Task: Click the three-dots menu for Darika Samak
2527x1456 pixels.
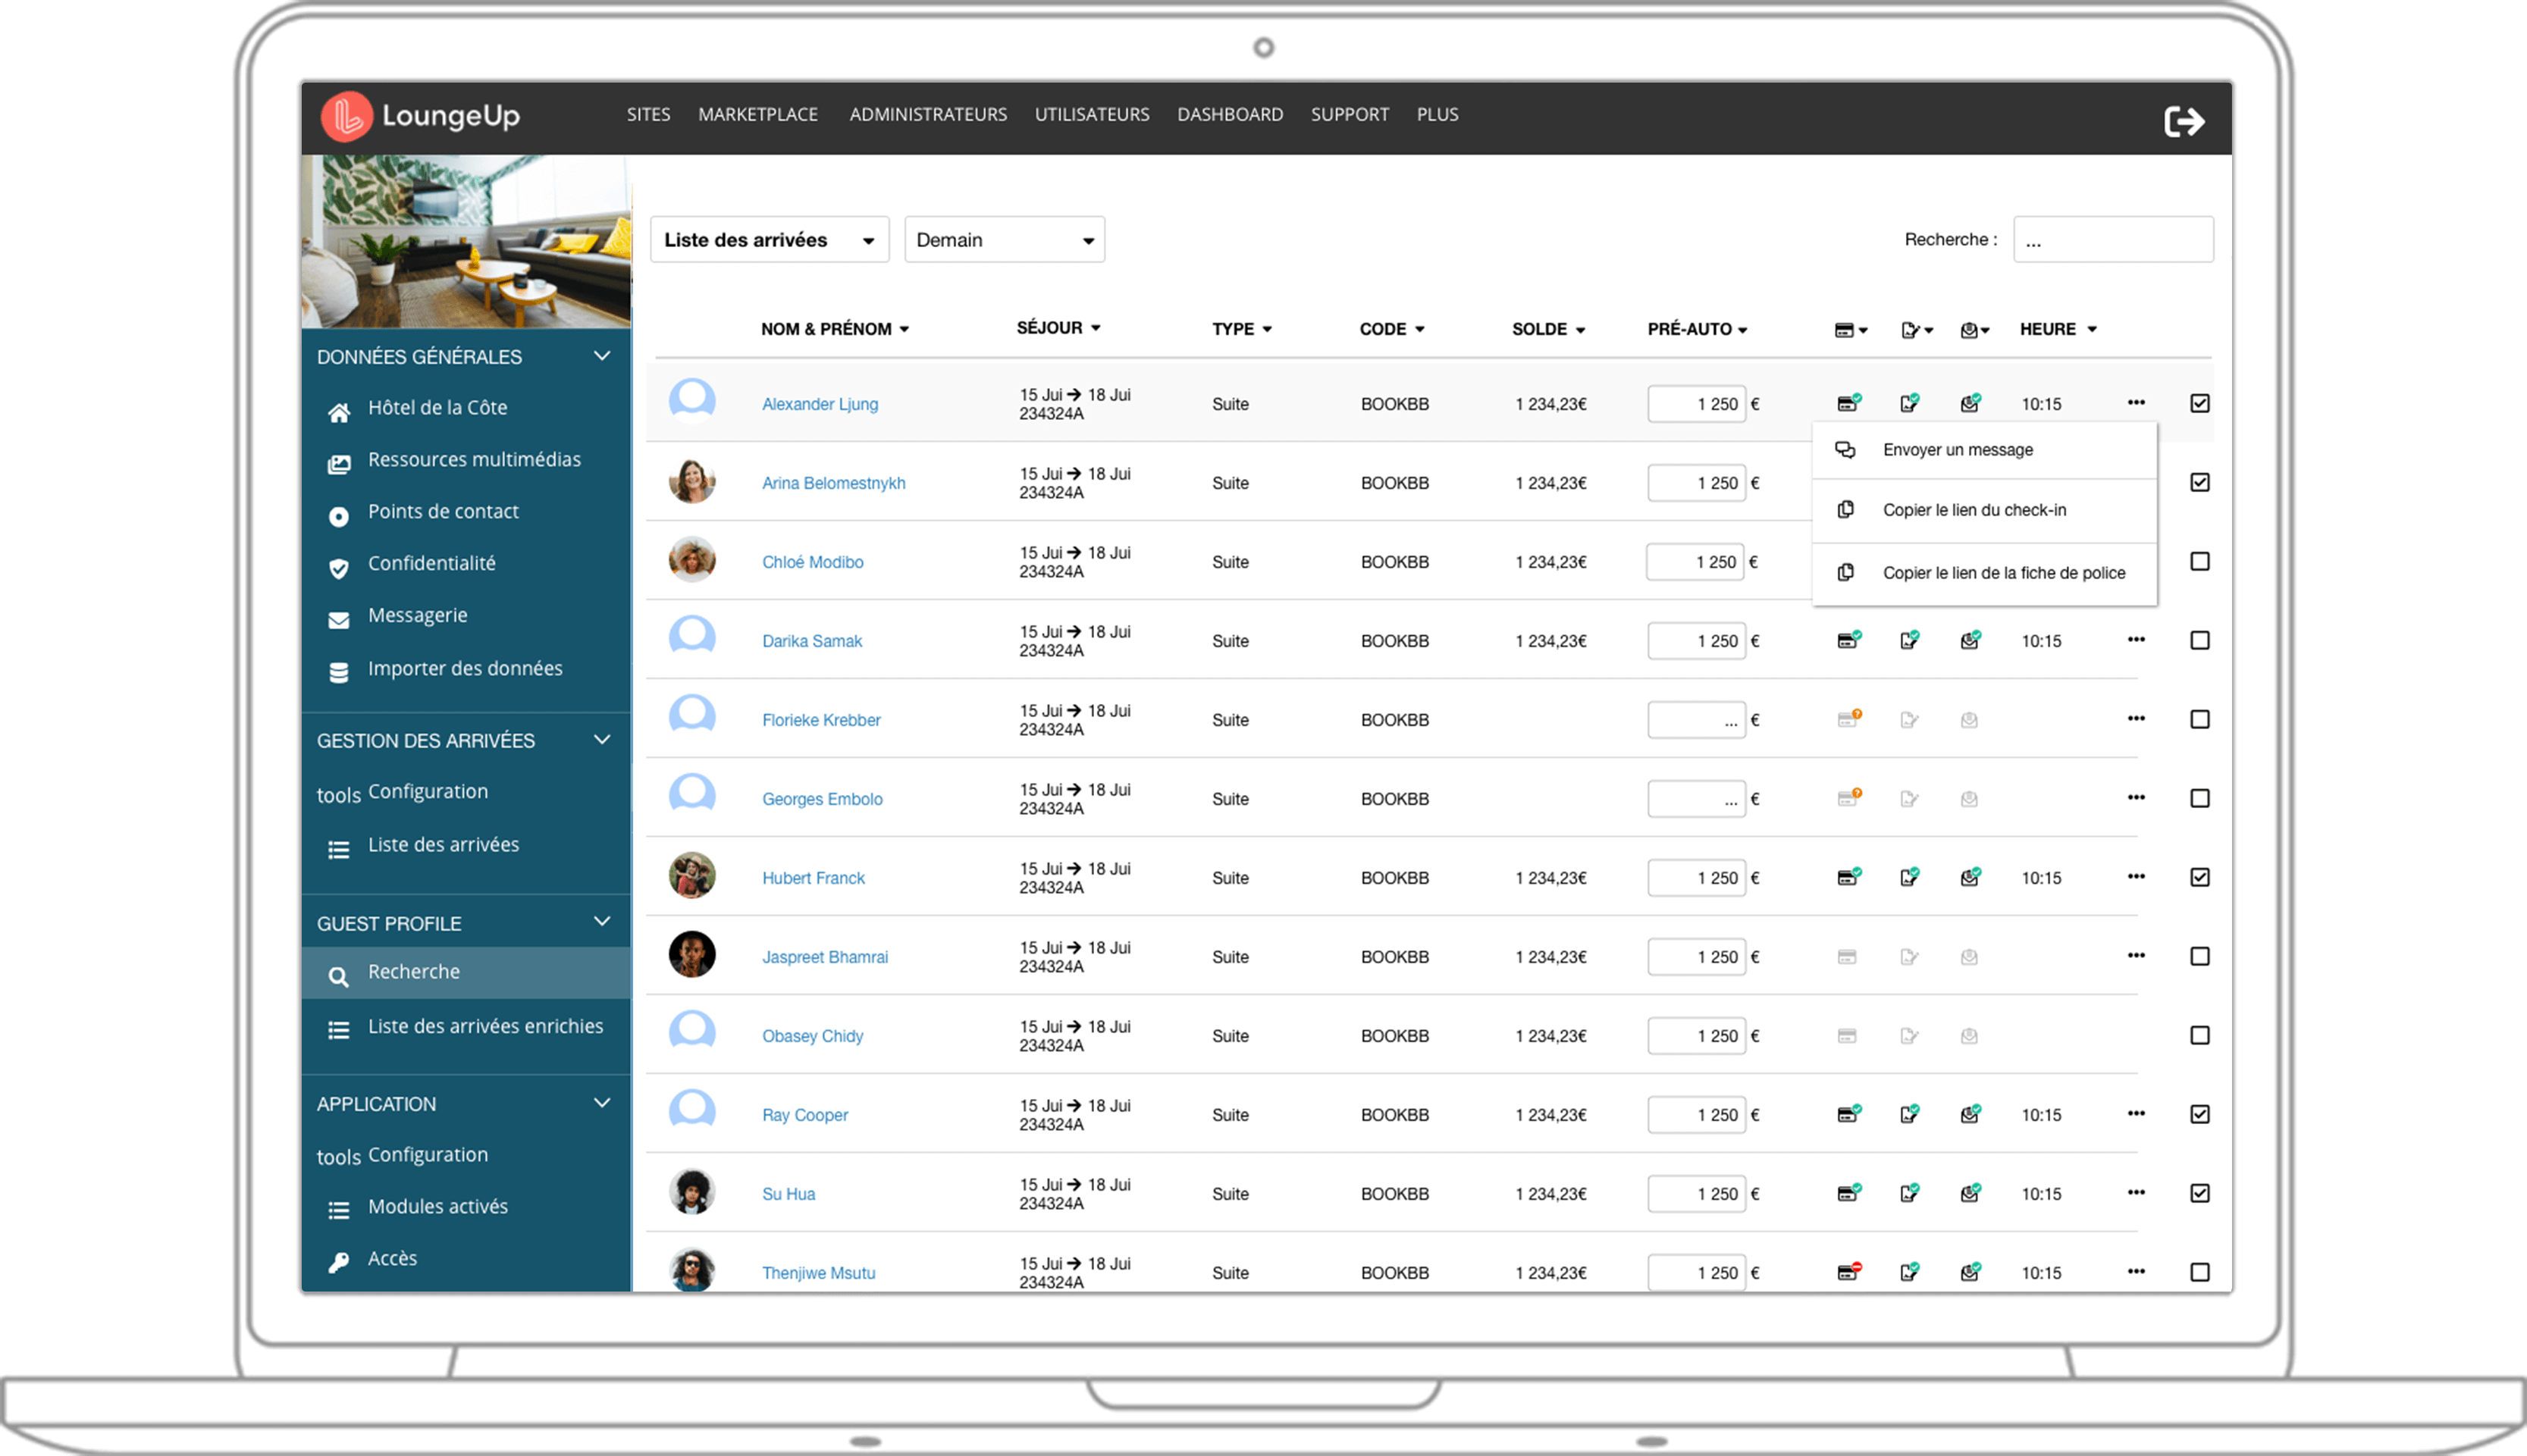Action: (2135, 640)
